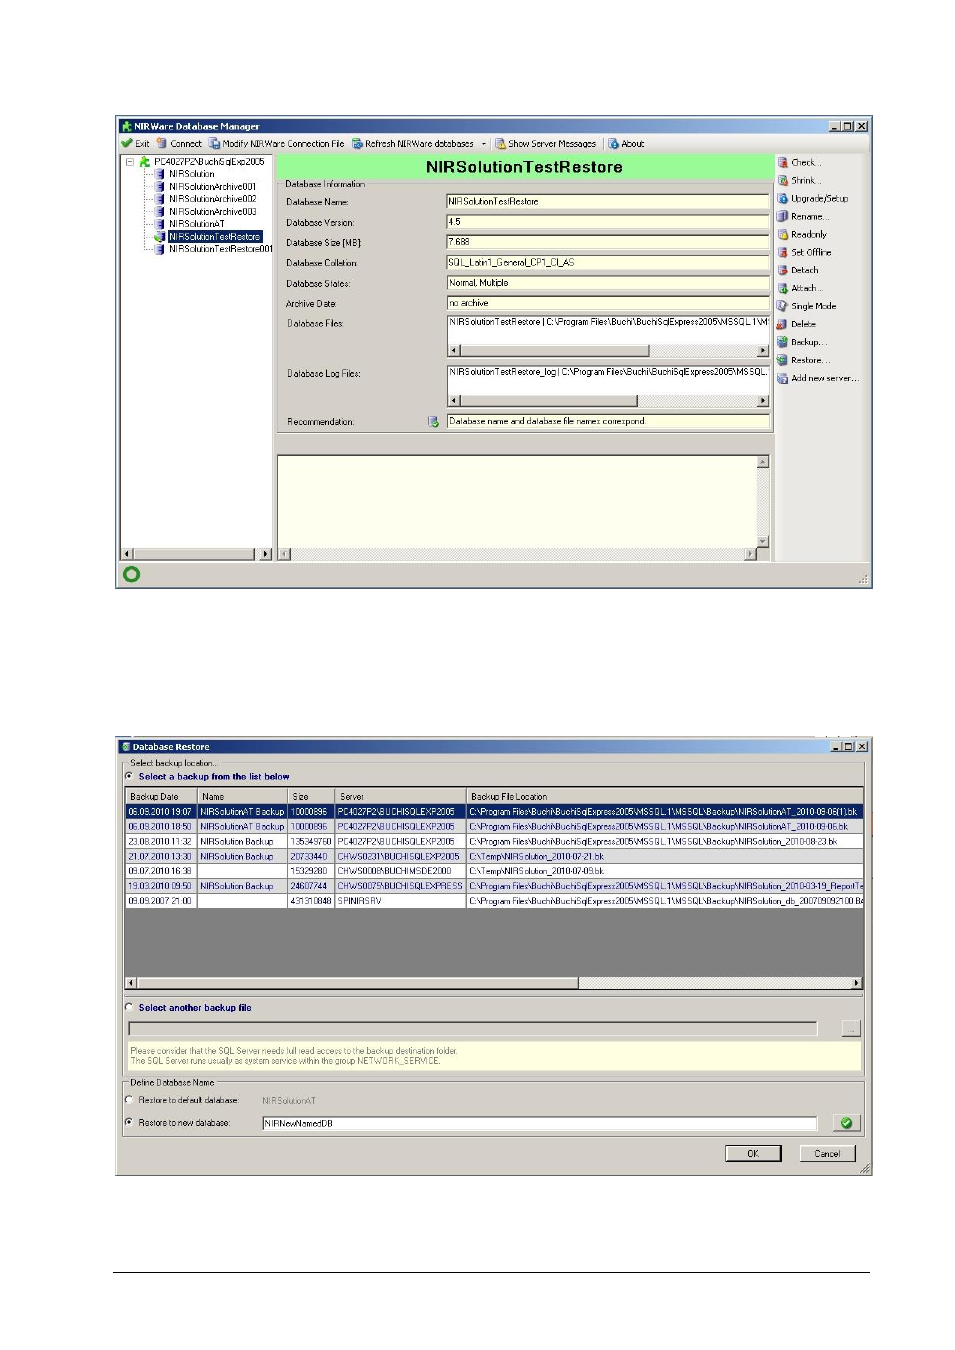Click the Restore database icon

tap(783, 360)
